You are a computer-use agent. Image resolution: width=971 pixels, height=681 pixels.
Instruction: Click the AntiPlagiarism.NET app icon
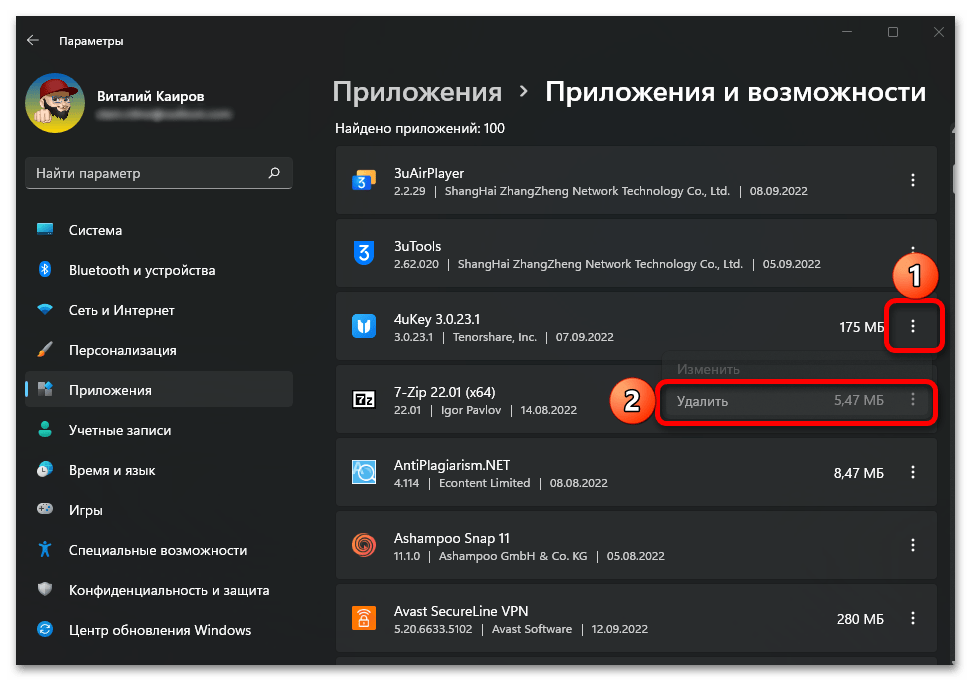click(x=364, y=472)
